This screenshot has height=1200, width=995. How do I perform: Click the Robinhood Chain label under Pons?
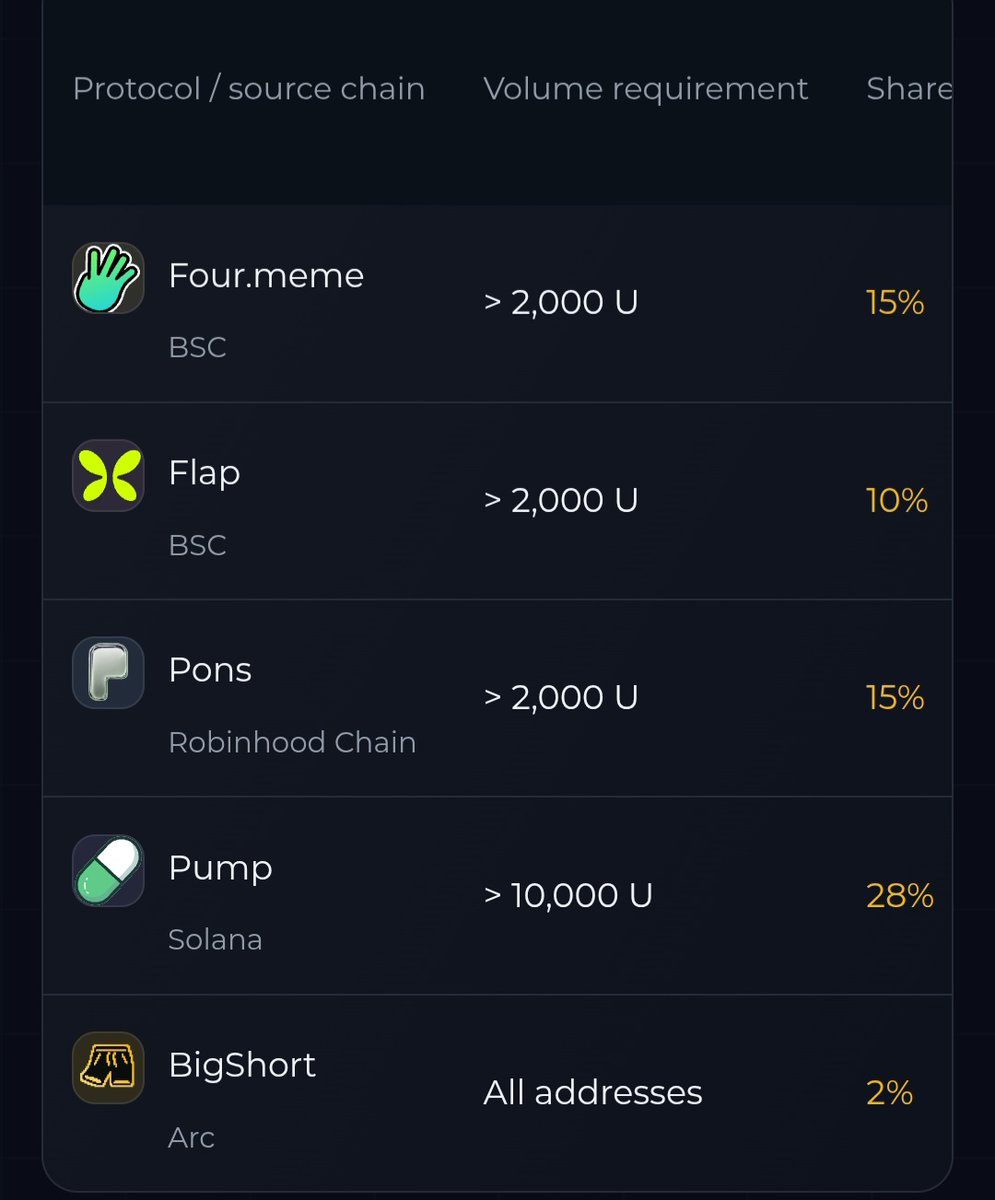292,742
